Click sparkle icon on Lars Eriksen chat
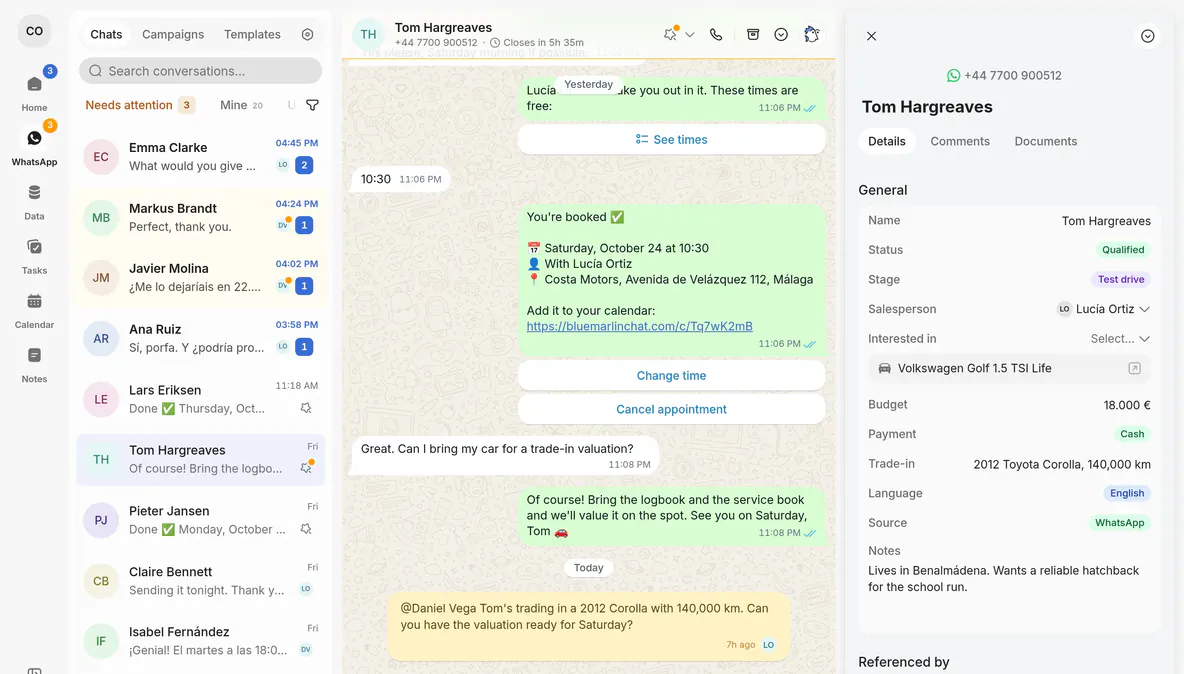This screenshot has width=1184, height=674. 306,408
